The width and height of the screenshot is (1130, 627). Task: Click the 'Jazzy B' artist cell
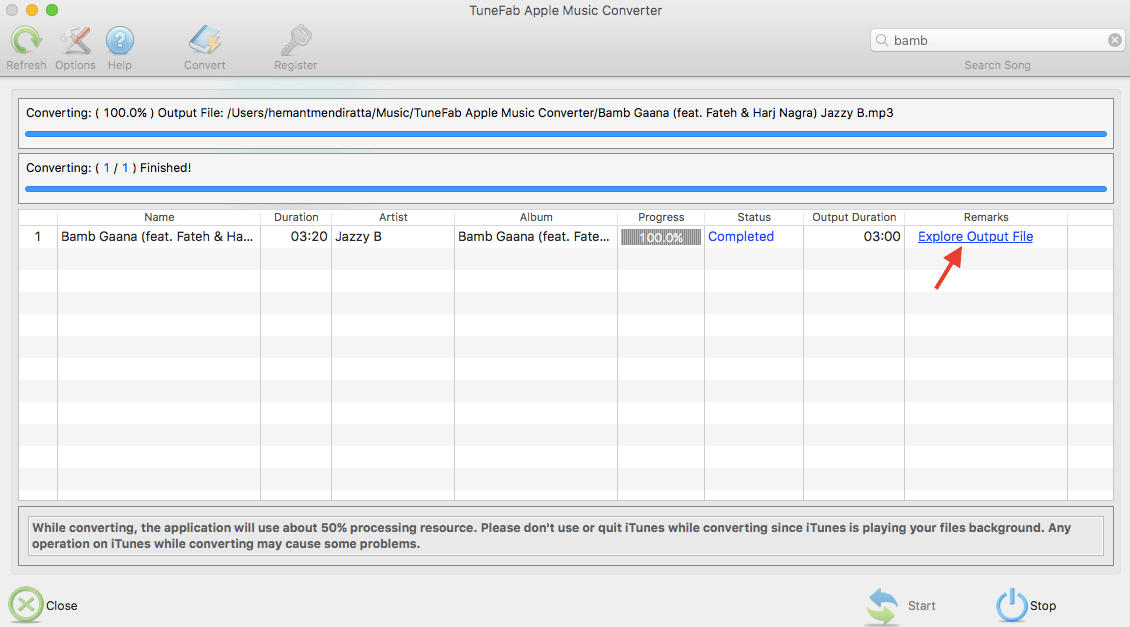point(393,236)
